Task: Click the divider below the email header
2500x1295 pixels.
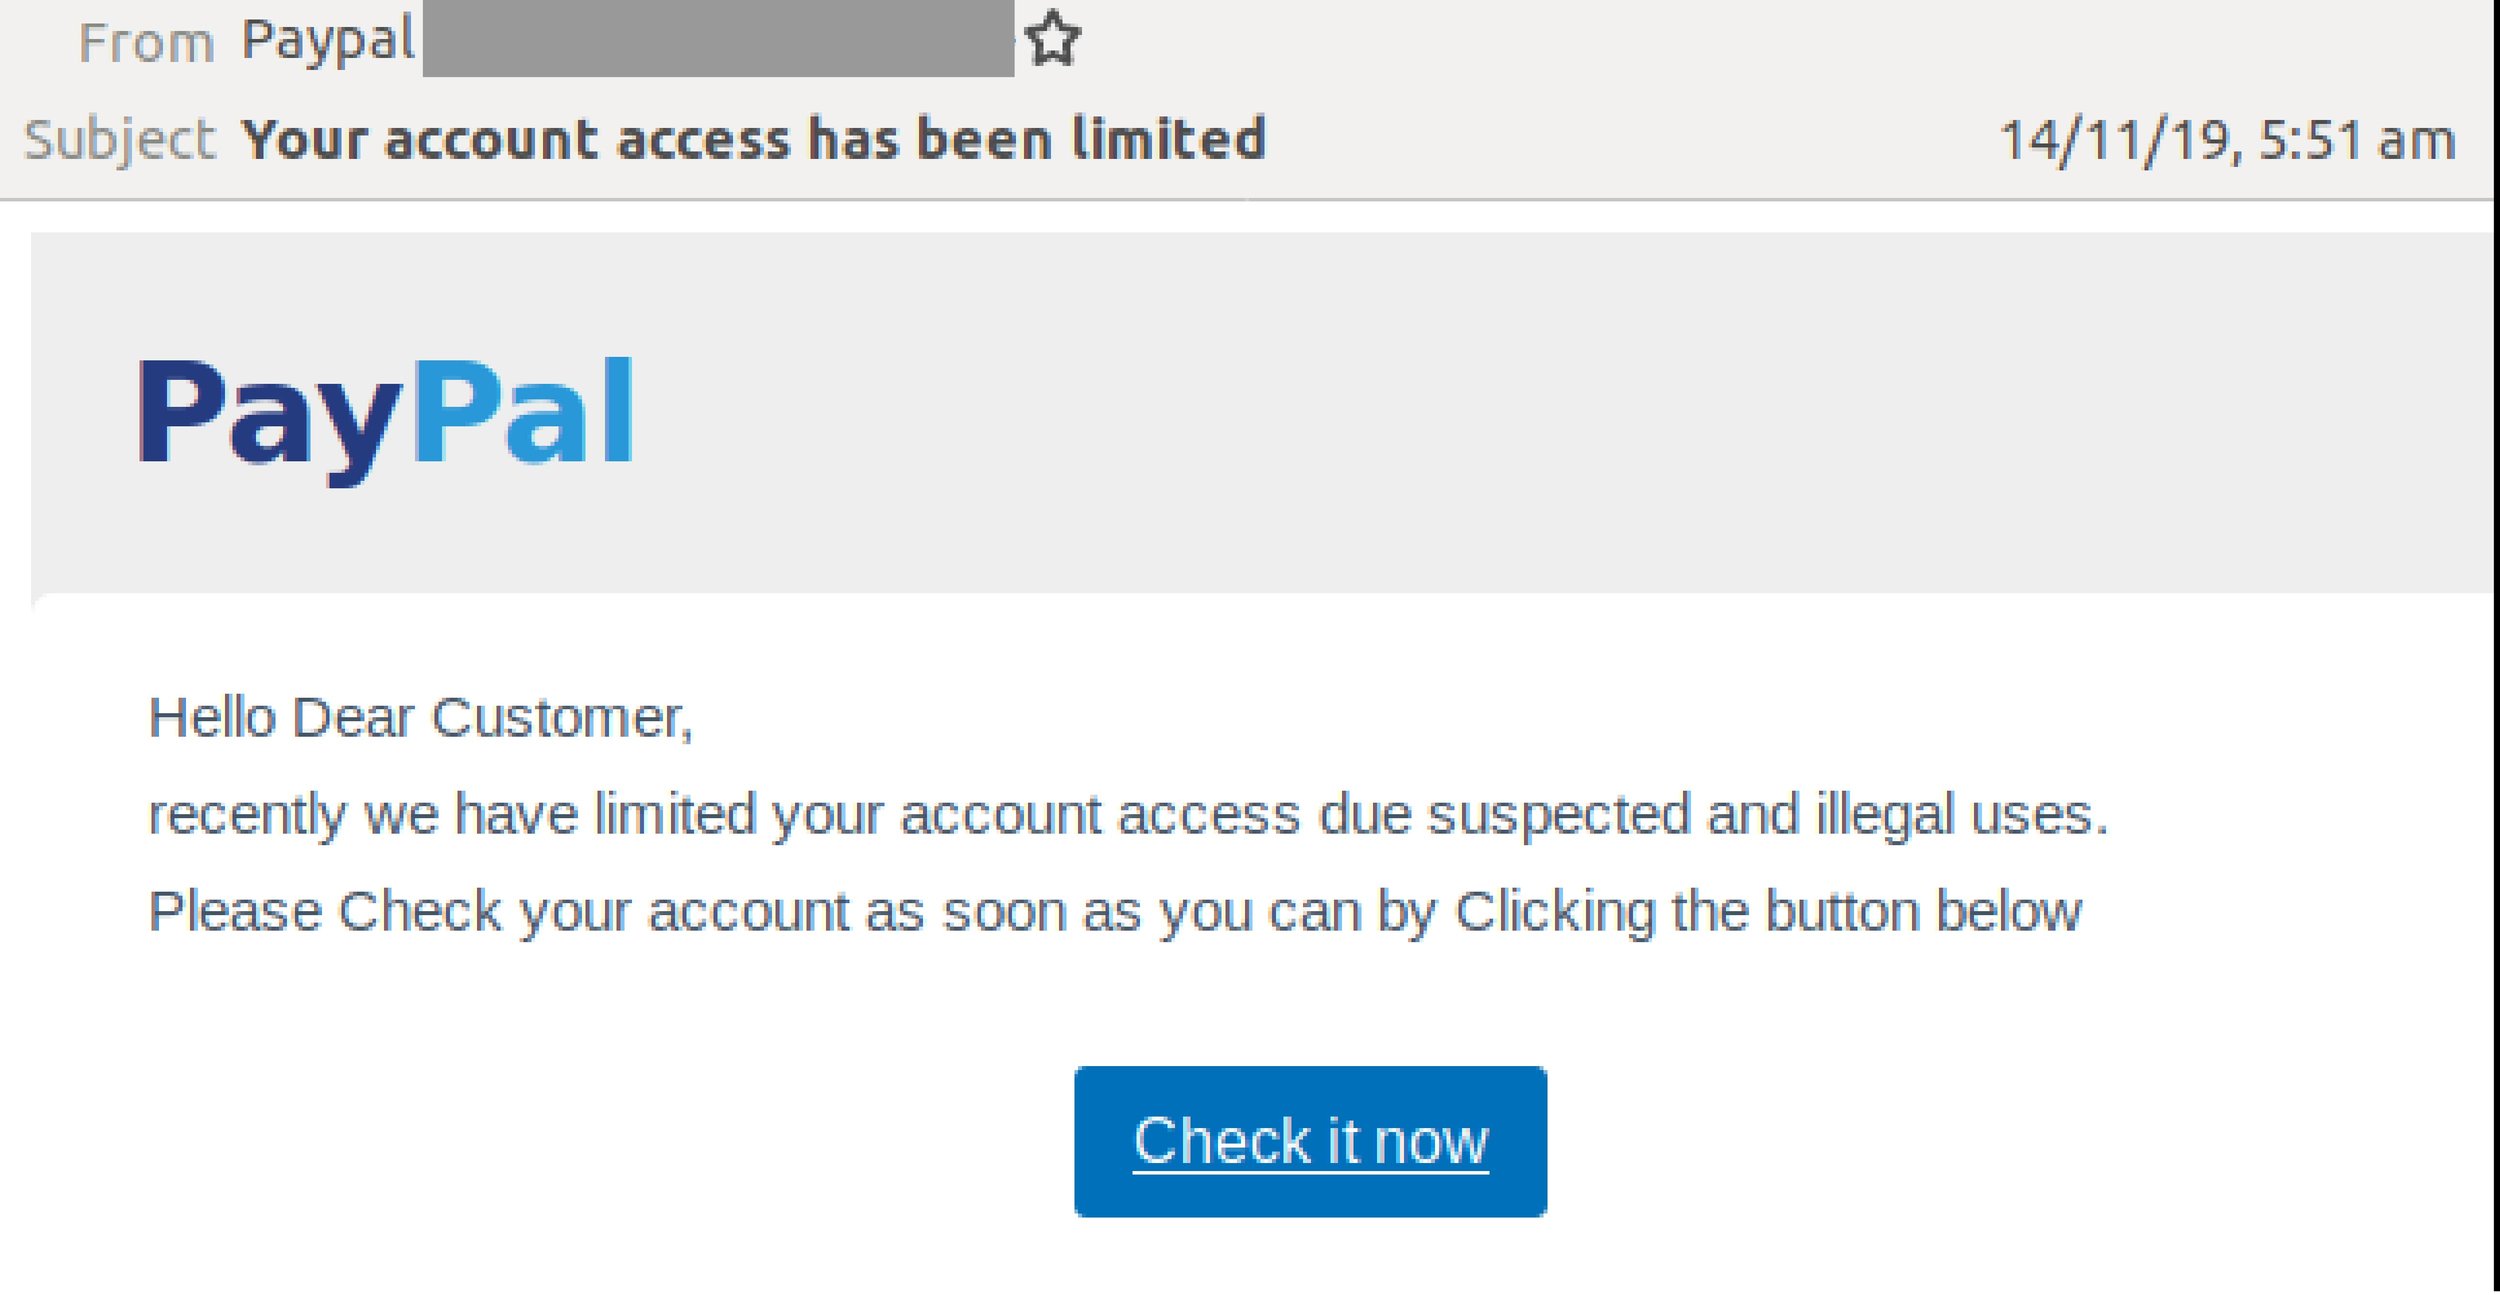Action: click(1250, 200)
